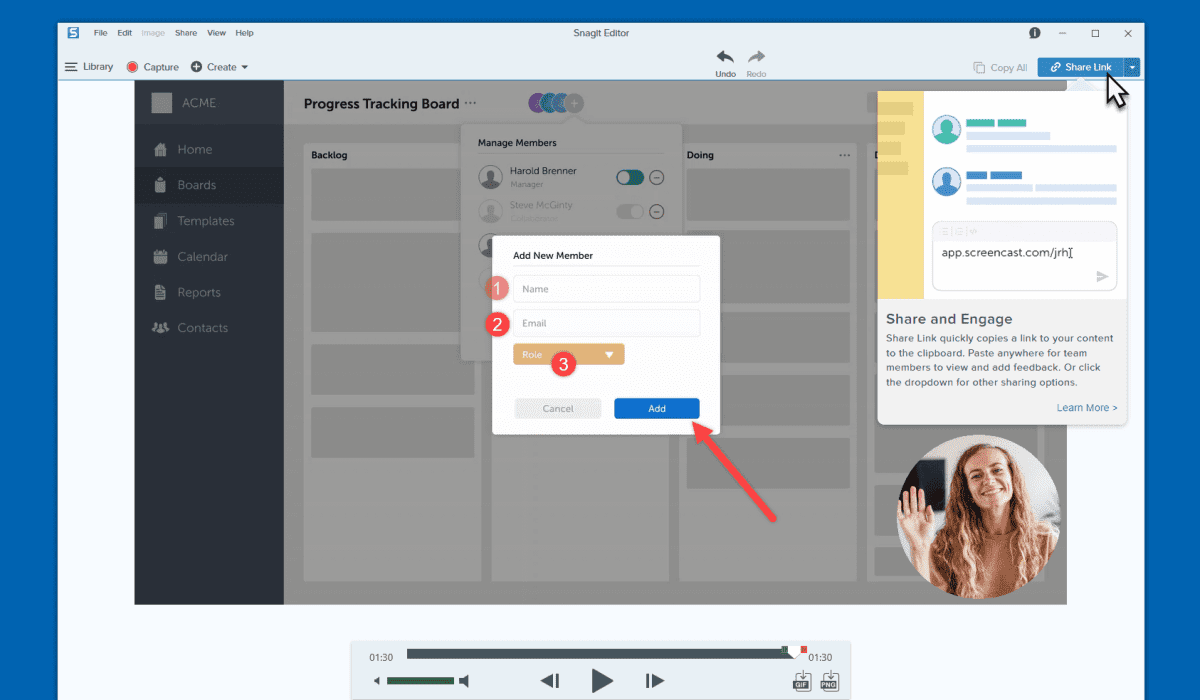
Task: Step back one frame in the video
Action: click(549, 681)
